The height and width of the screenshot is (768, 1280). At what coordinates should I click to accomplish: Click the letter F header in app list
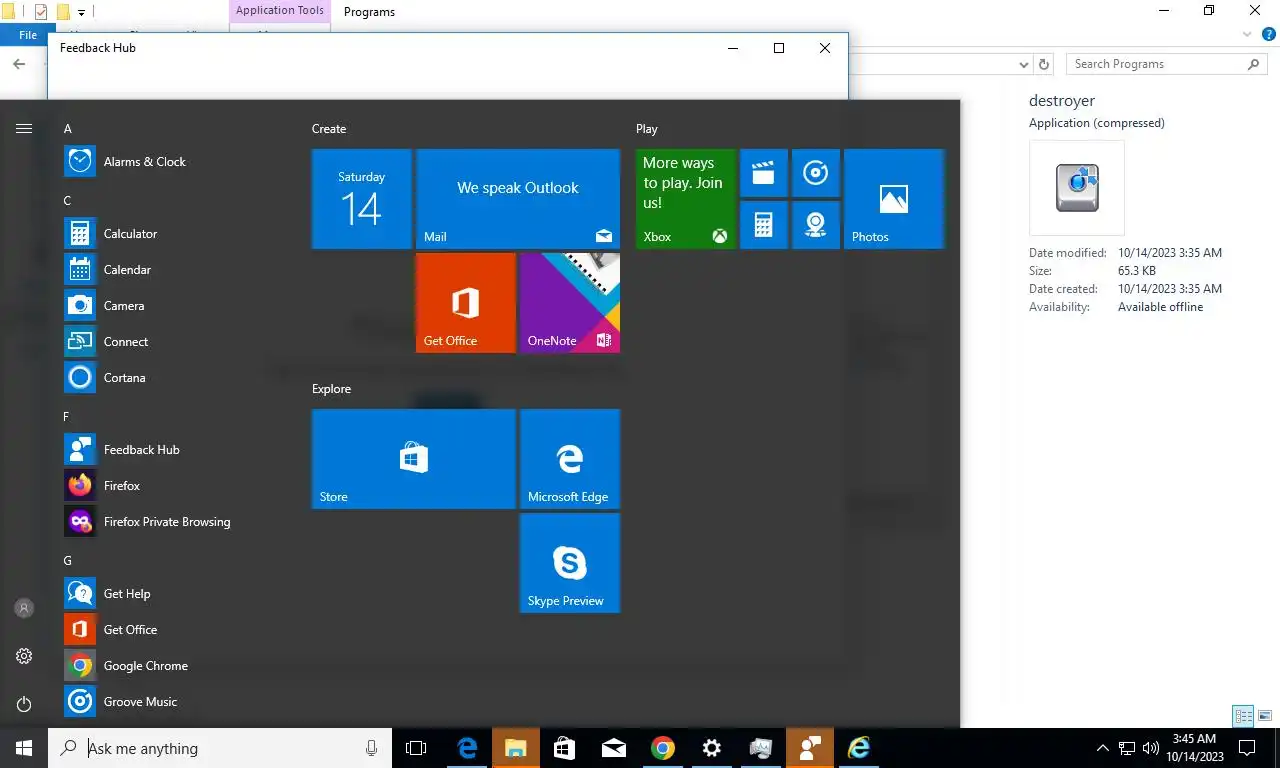tap(67, 417)
